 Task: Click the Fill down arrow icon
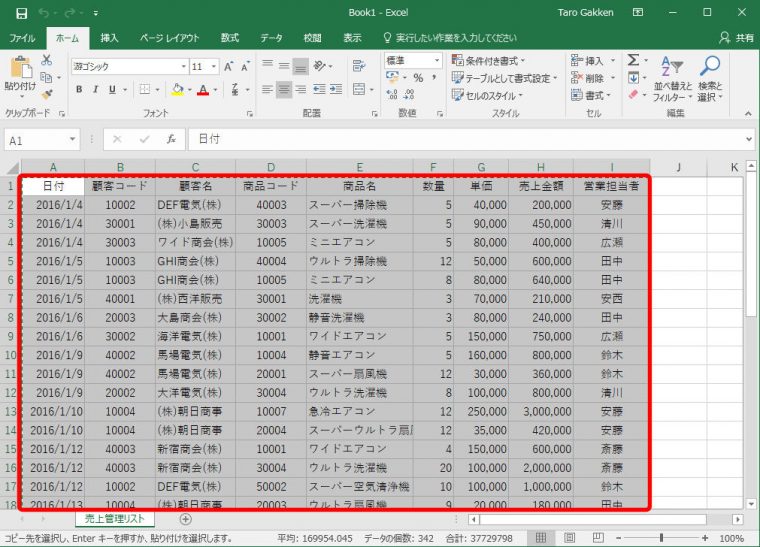(x=633, y=78)
